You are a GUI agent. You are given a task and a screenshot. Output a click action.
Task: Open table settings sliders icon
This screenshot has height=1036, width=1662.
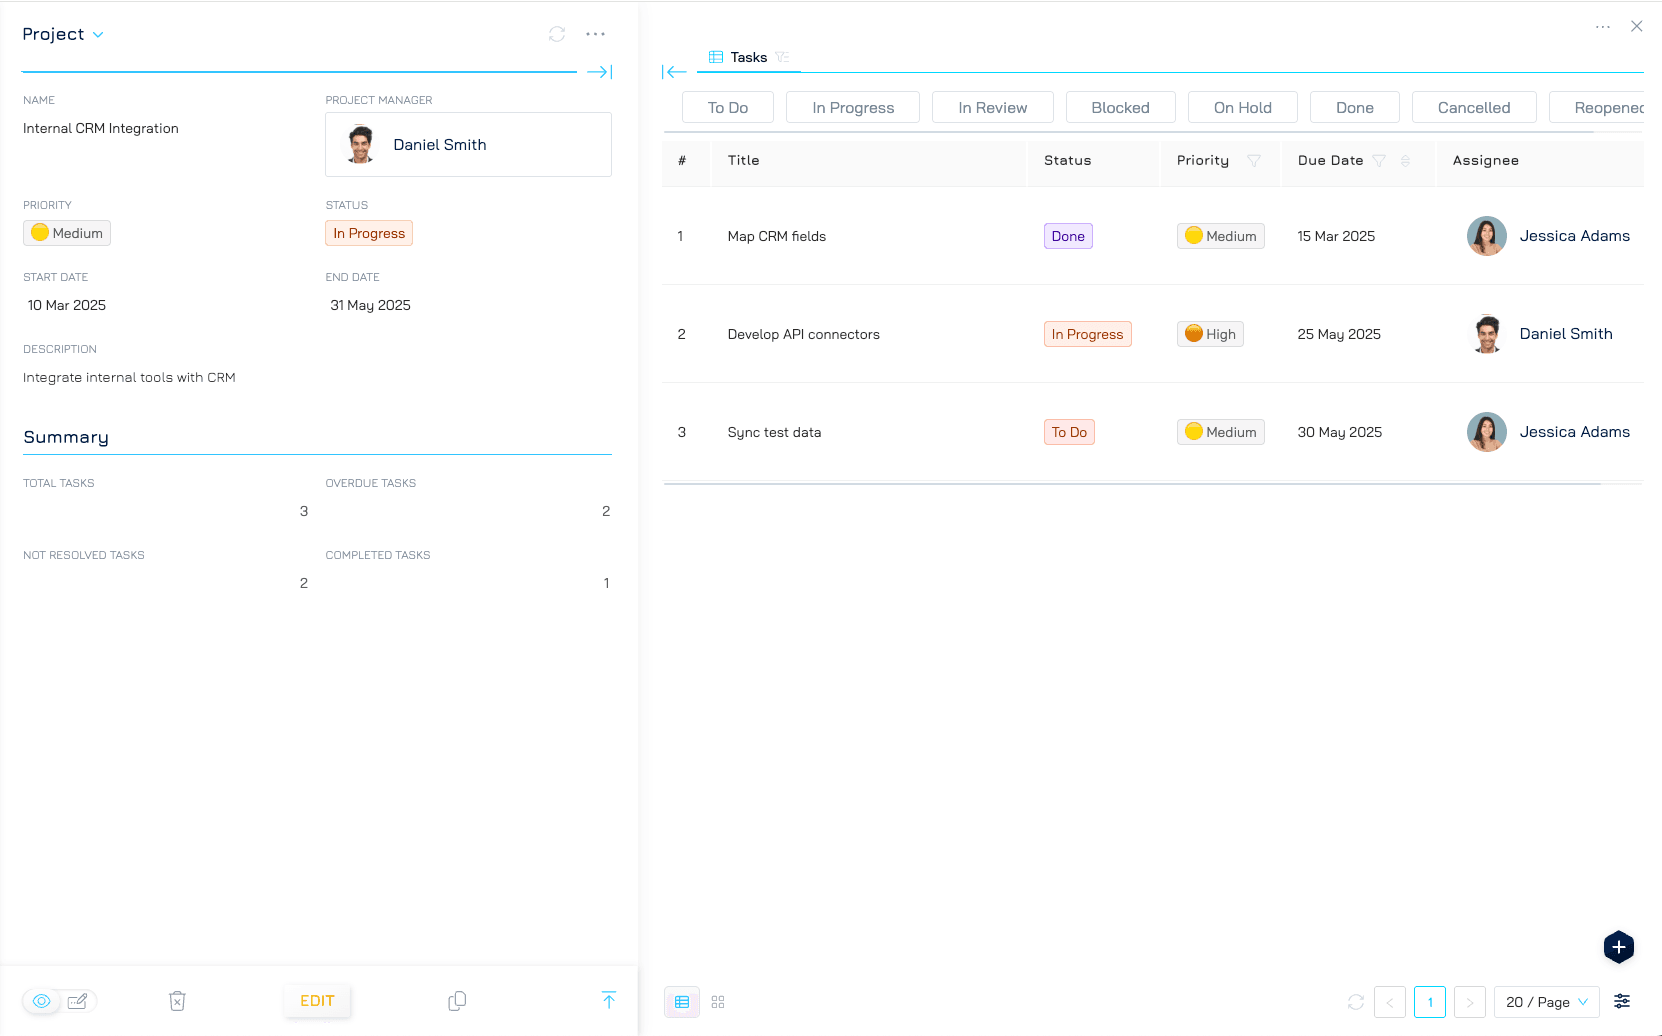tap(1622, 1001)
